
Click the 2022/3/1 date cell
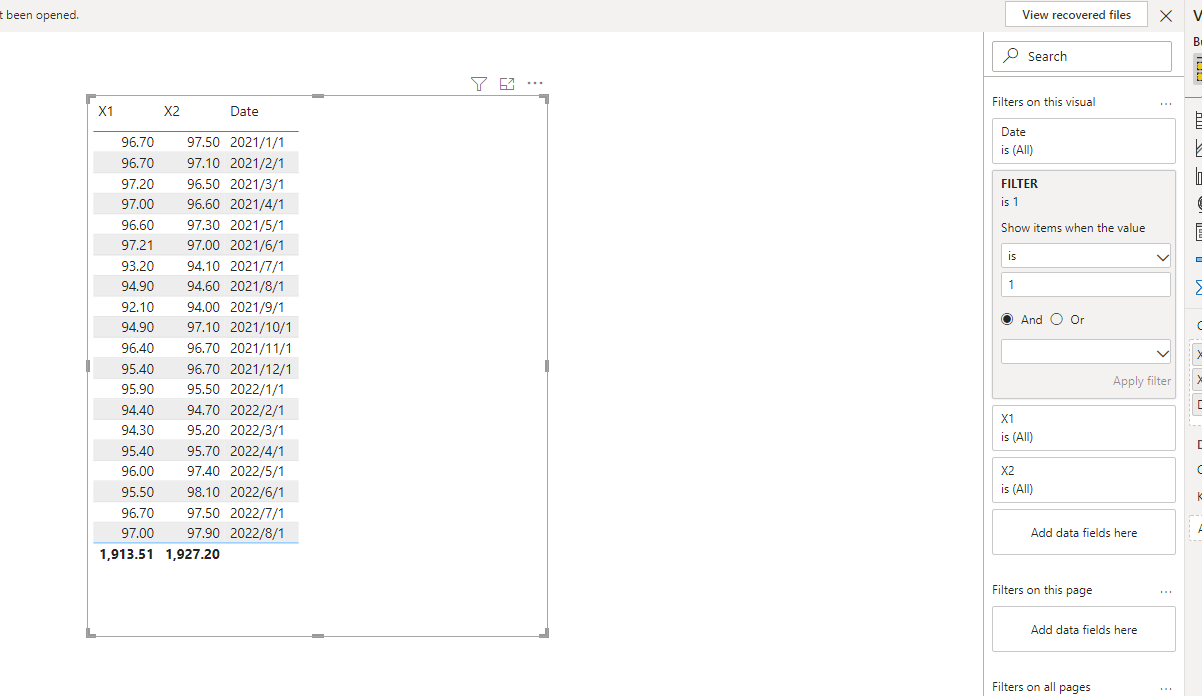pos(257,430)
